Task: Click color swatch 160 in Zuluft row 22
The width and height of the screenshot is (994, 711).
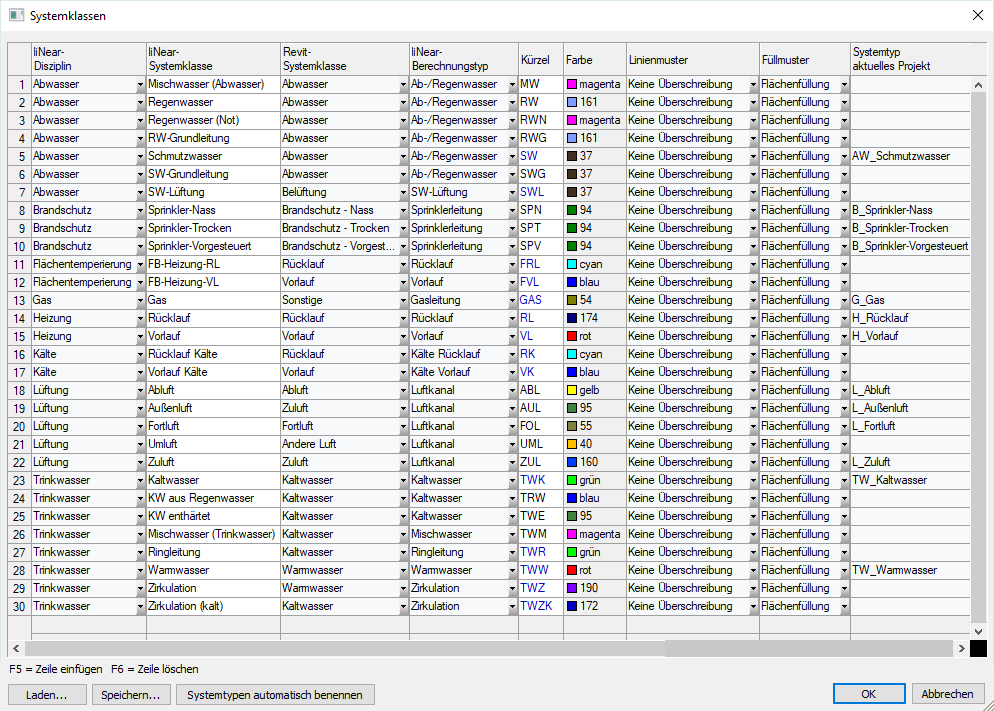Action: (x=572, y=462)
